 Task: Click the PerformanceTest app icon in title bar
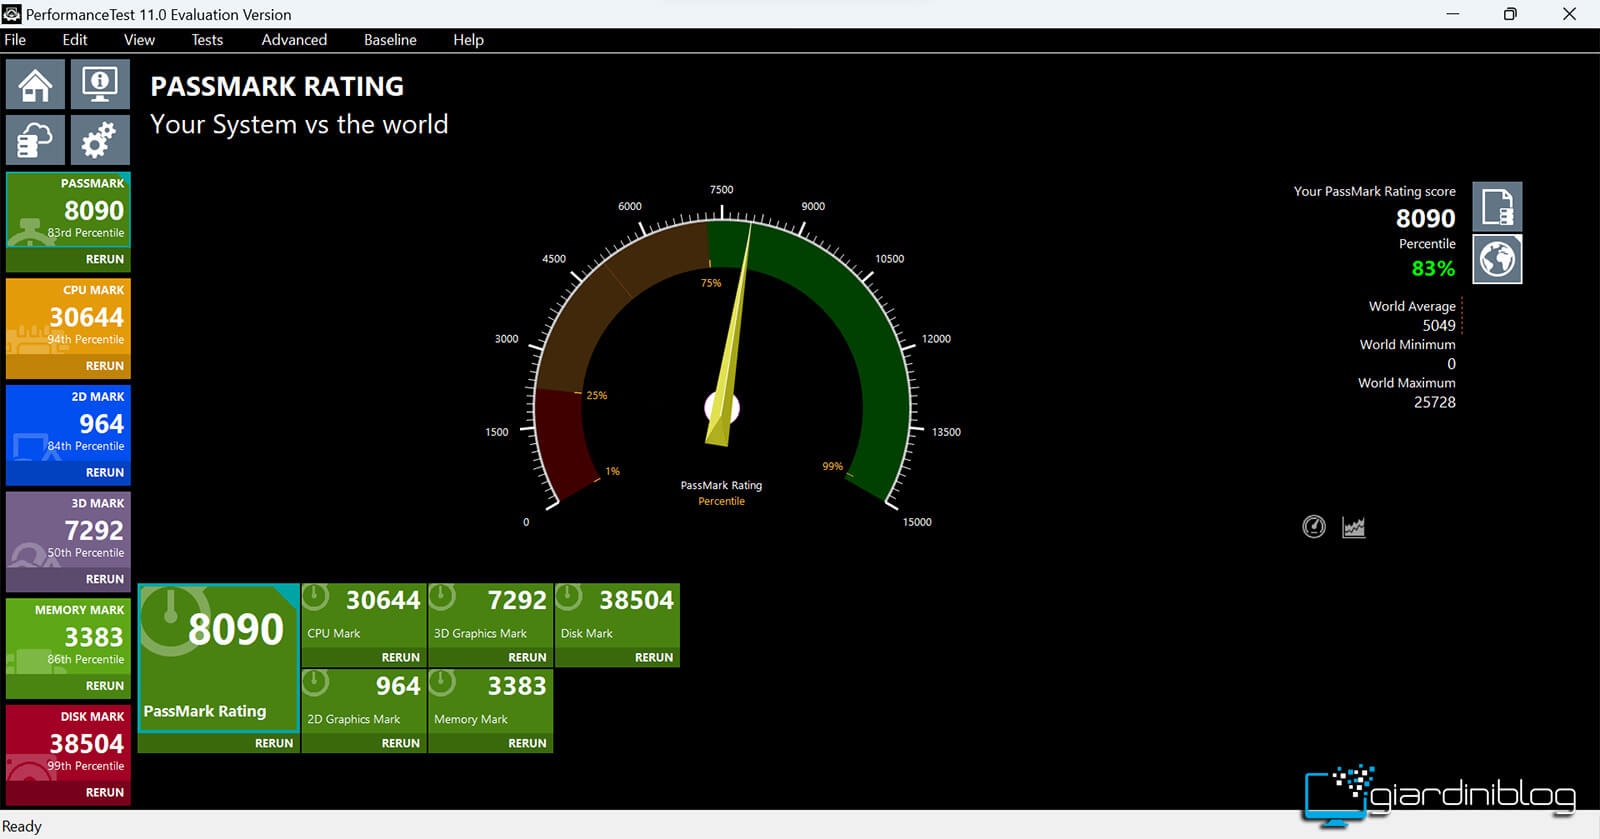click(12, 14)
